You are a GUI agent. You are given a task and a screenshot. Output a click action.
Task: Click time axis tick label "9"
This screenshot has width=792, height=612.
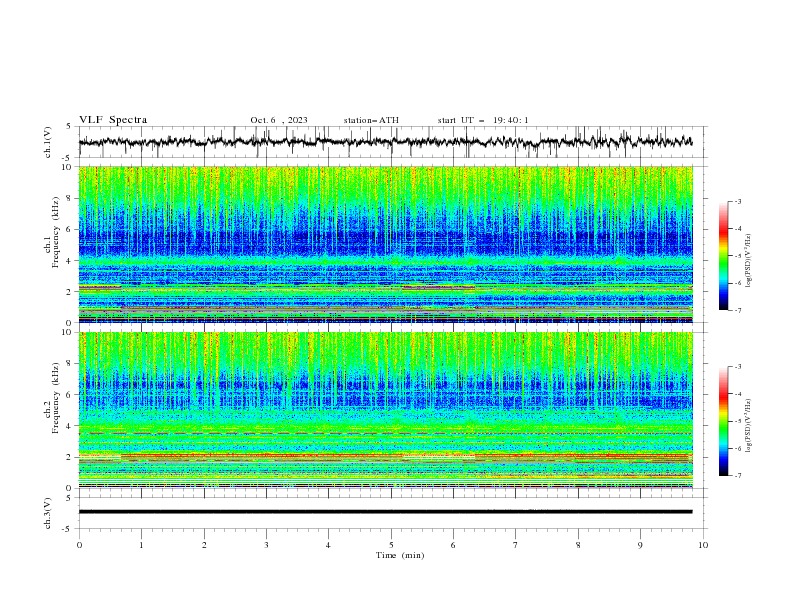640,545
